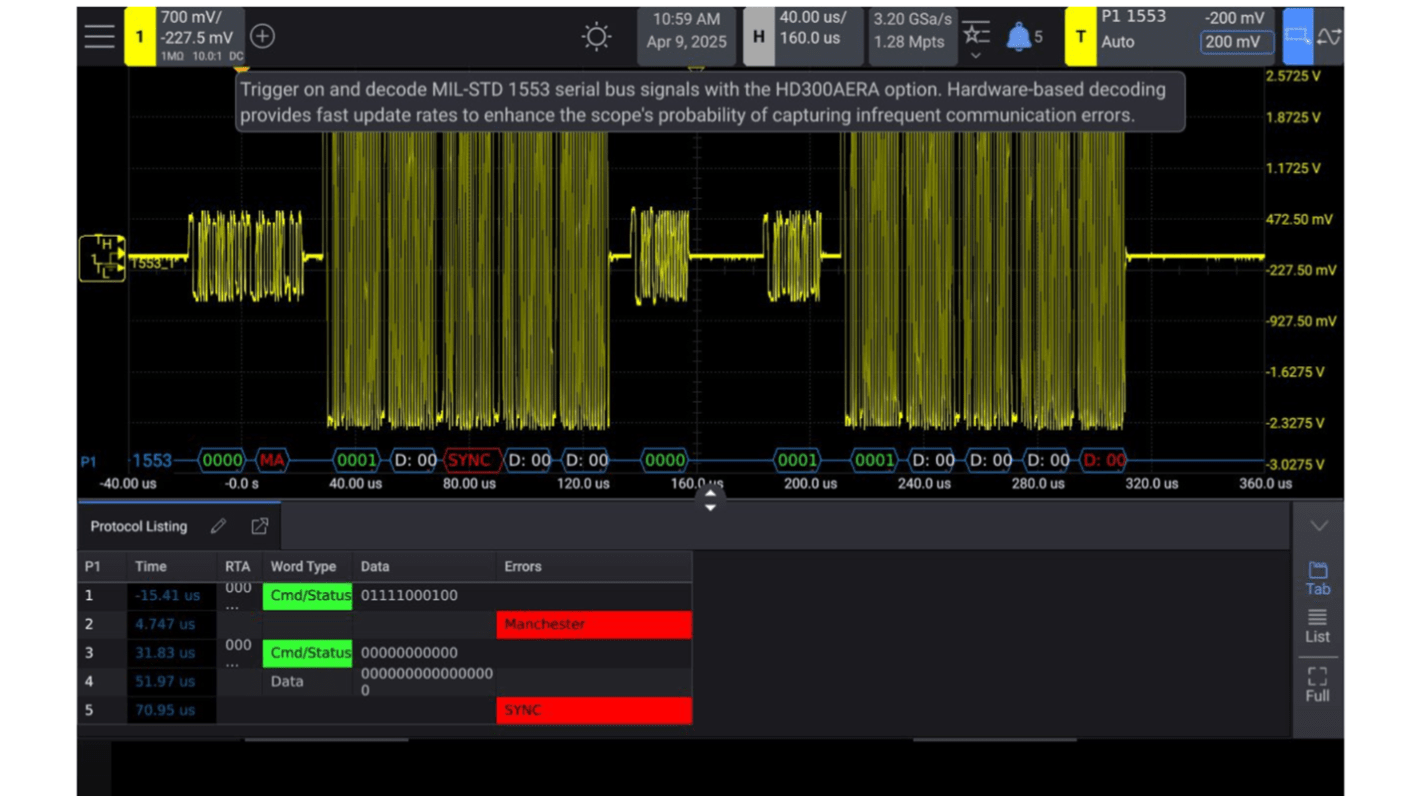This screenshot has width=1420, height=798.
Task: Select data value 00000000000 in row 3
Action: 409,653
